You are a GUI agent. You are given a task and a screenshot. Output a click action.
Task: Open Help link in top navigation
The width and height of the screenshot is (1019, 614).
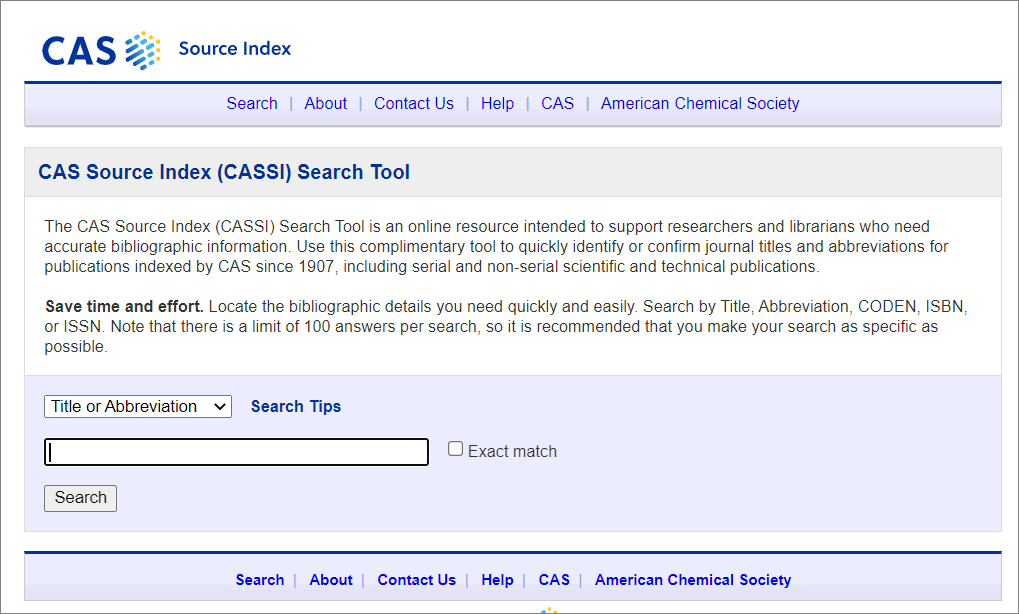click(x=497, y=103)
